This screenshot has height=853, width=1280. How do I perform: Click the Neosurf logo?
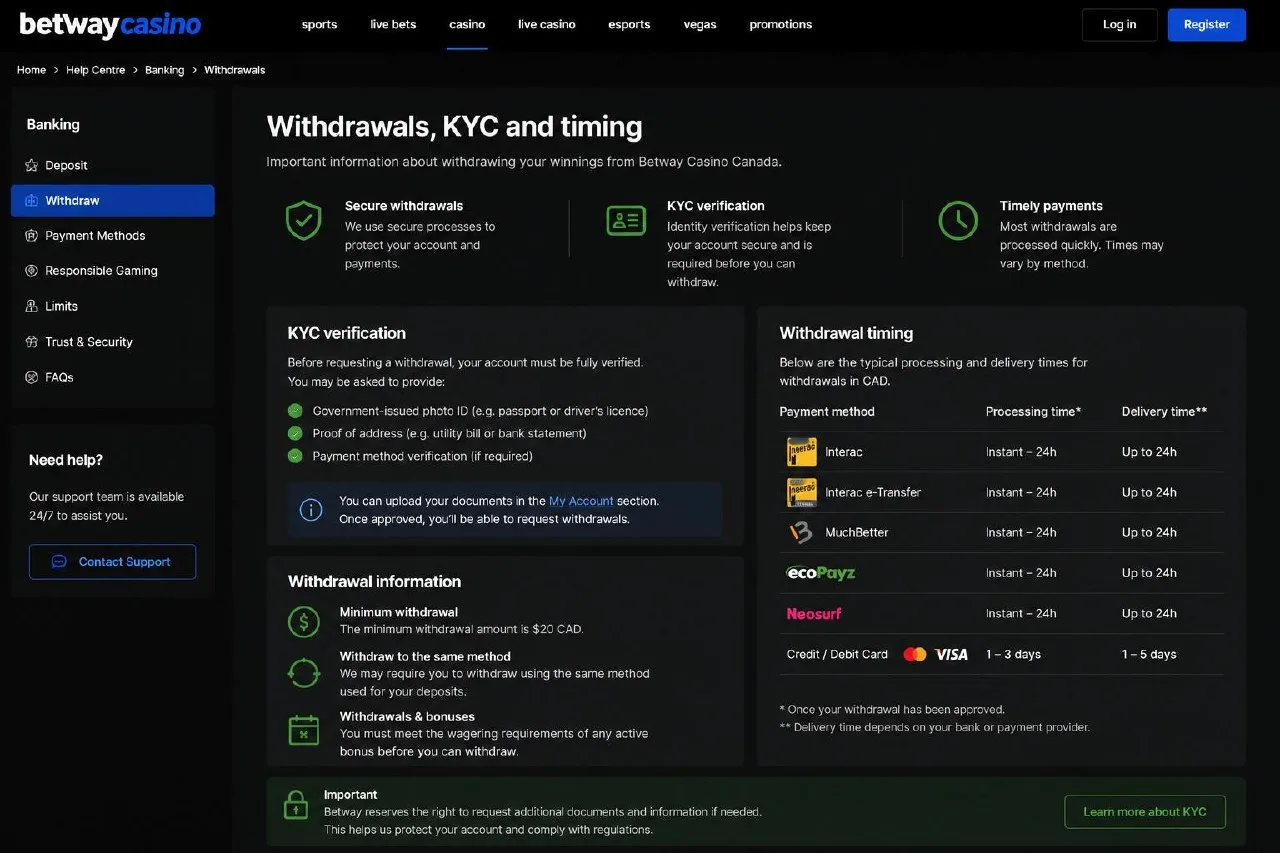814,614
